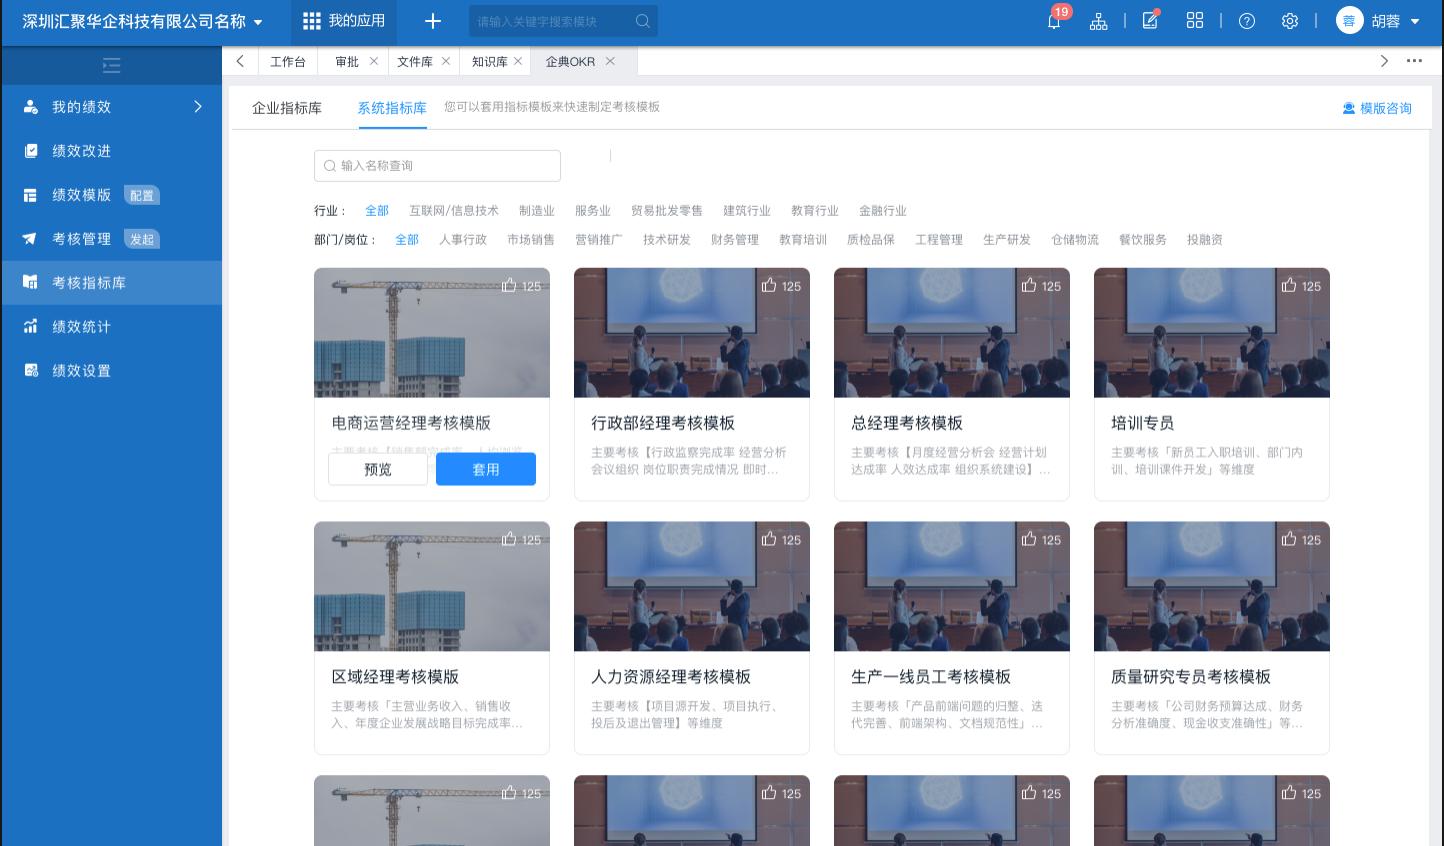Click the 考核指标库 sidebar icon
This screenshot has height=846, width=1444.
click(x=31, y=283)
